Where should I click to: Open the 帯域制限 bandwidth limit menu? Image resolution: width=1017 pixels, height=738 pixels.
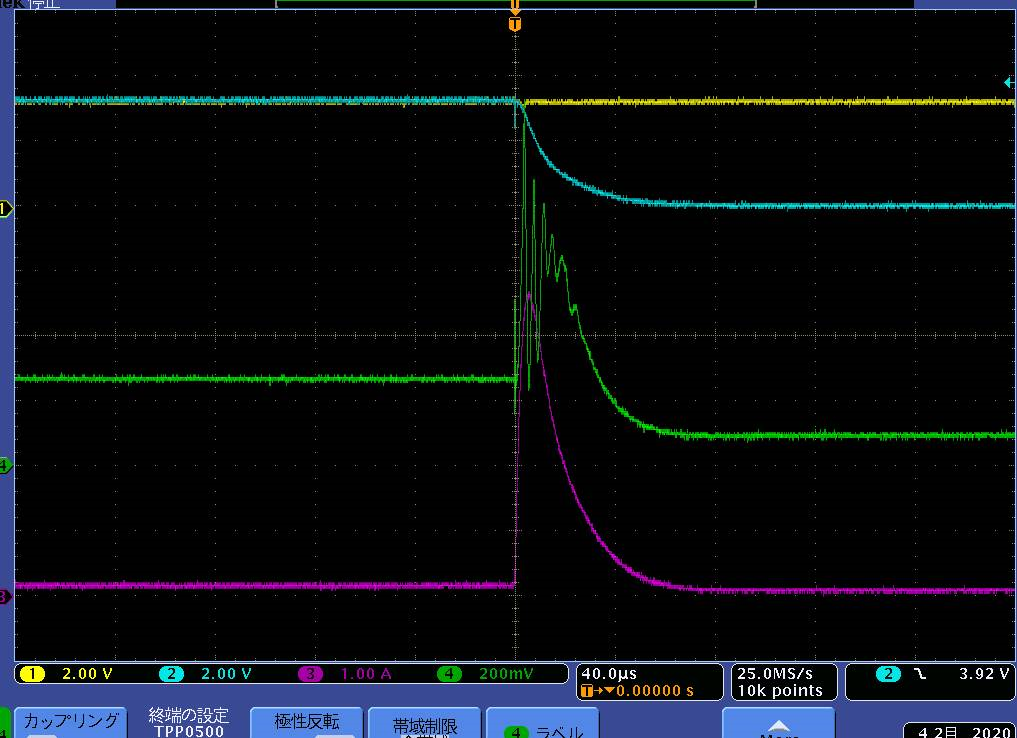click(x=424, y=724)
